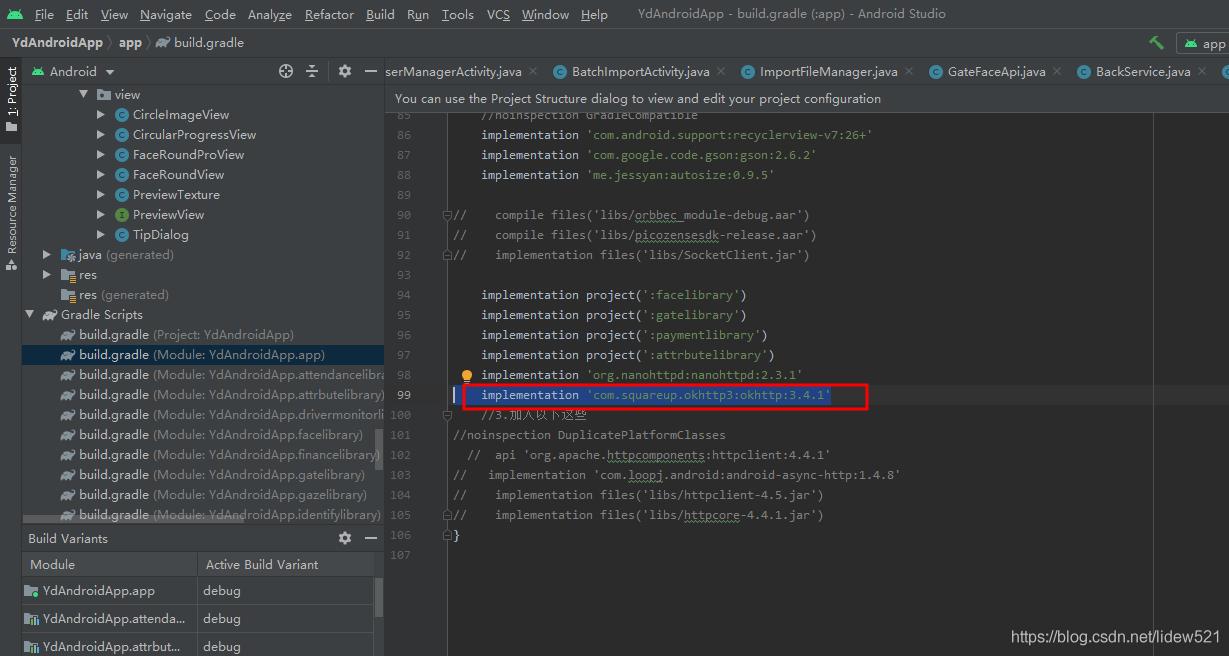Click the locate/scroll-from-source target icon

click(x=286, y=71)
